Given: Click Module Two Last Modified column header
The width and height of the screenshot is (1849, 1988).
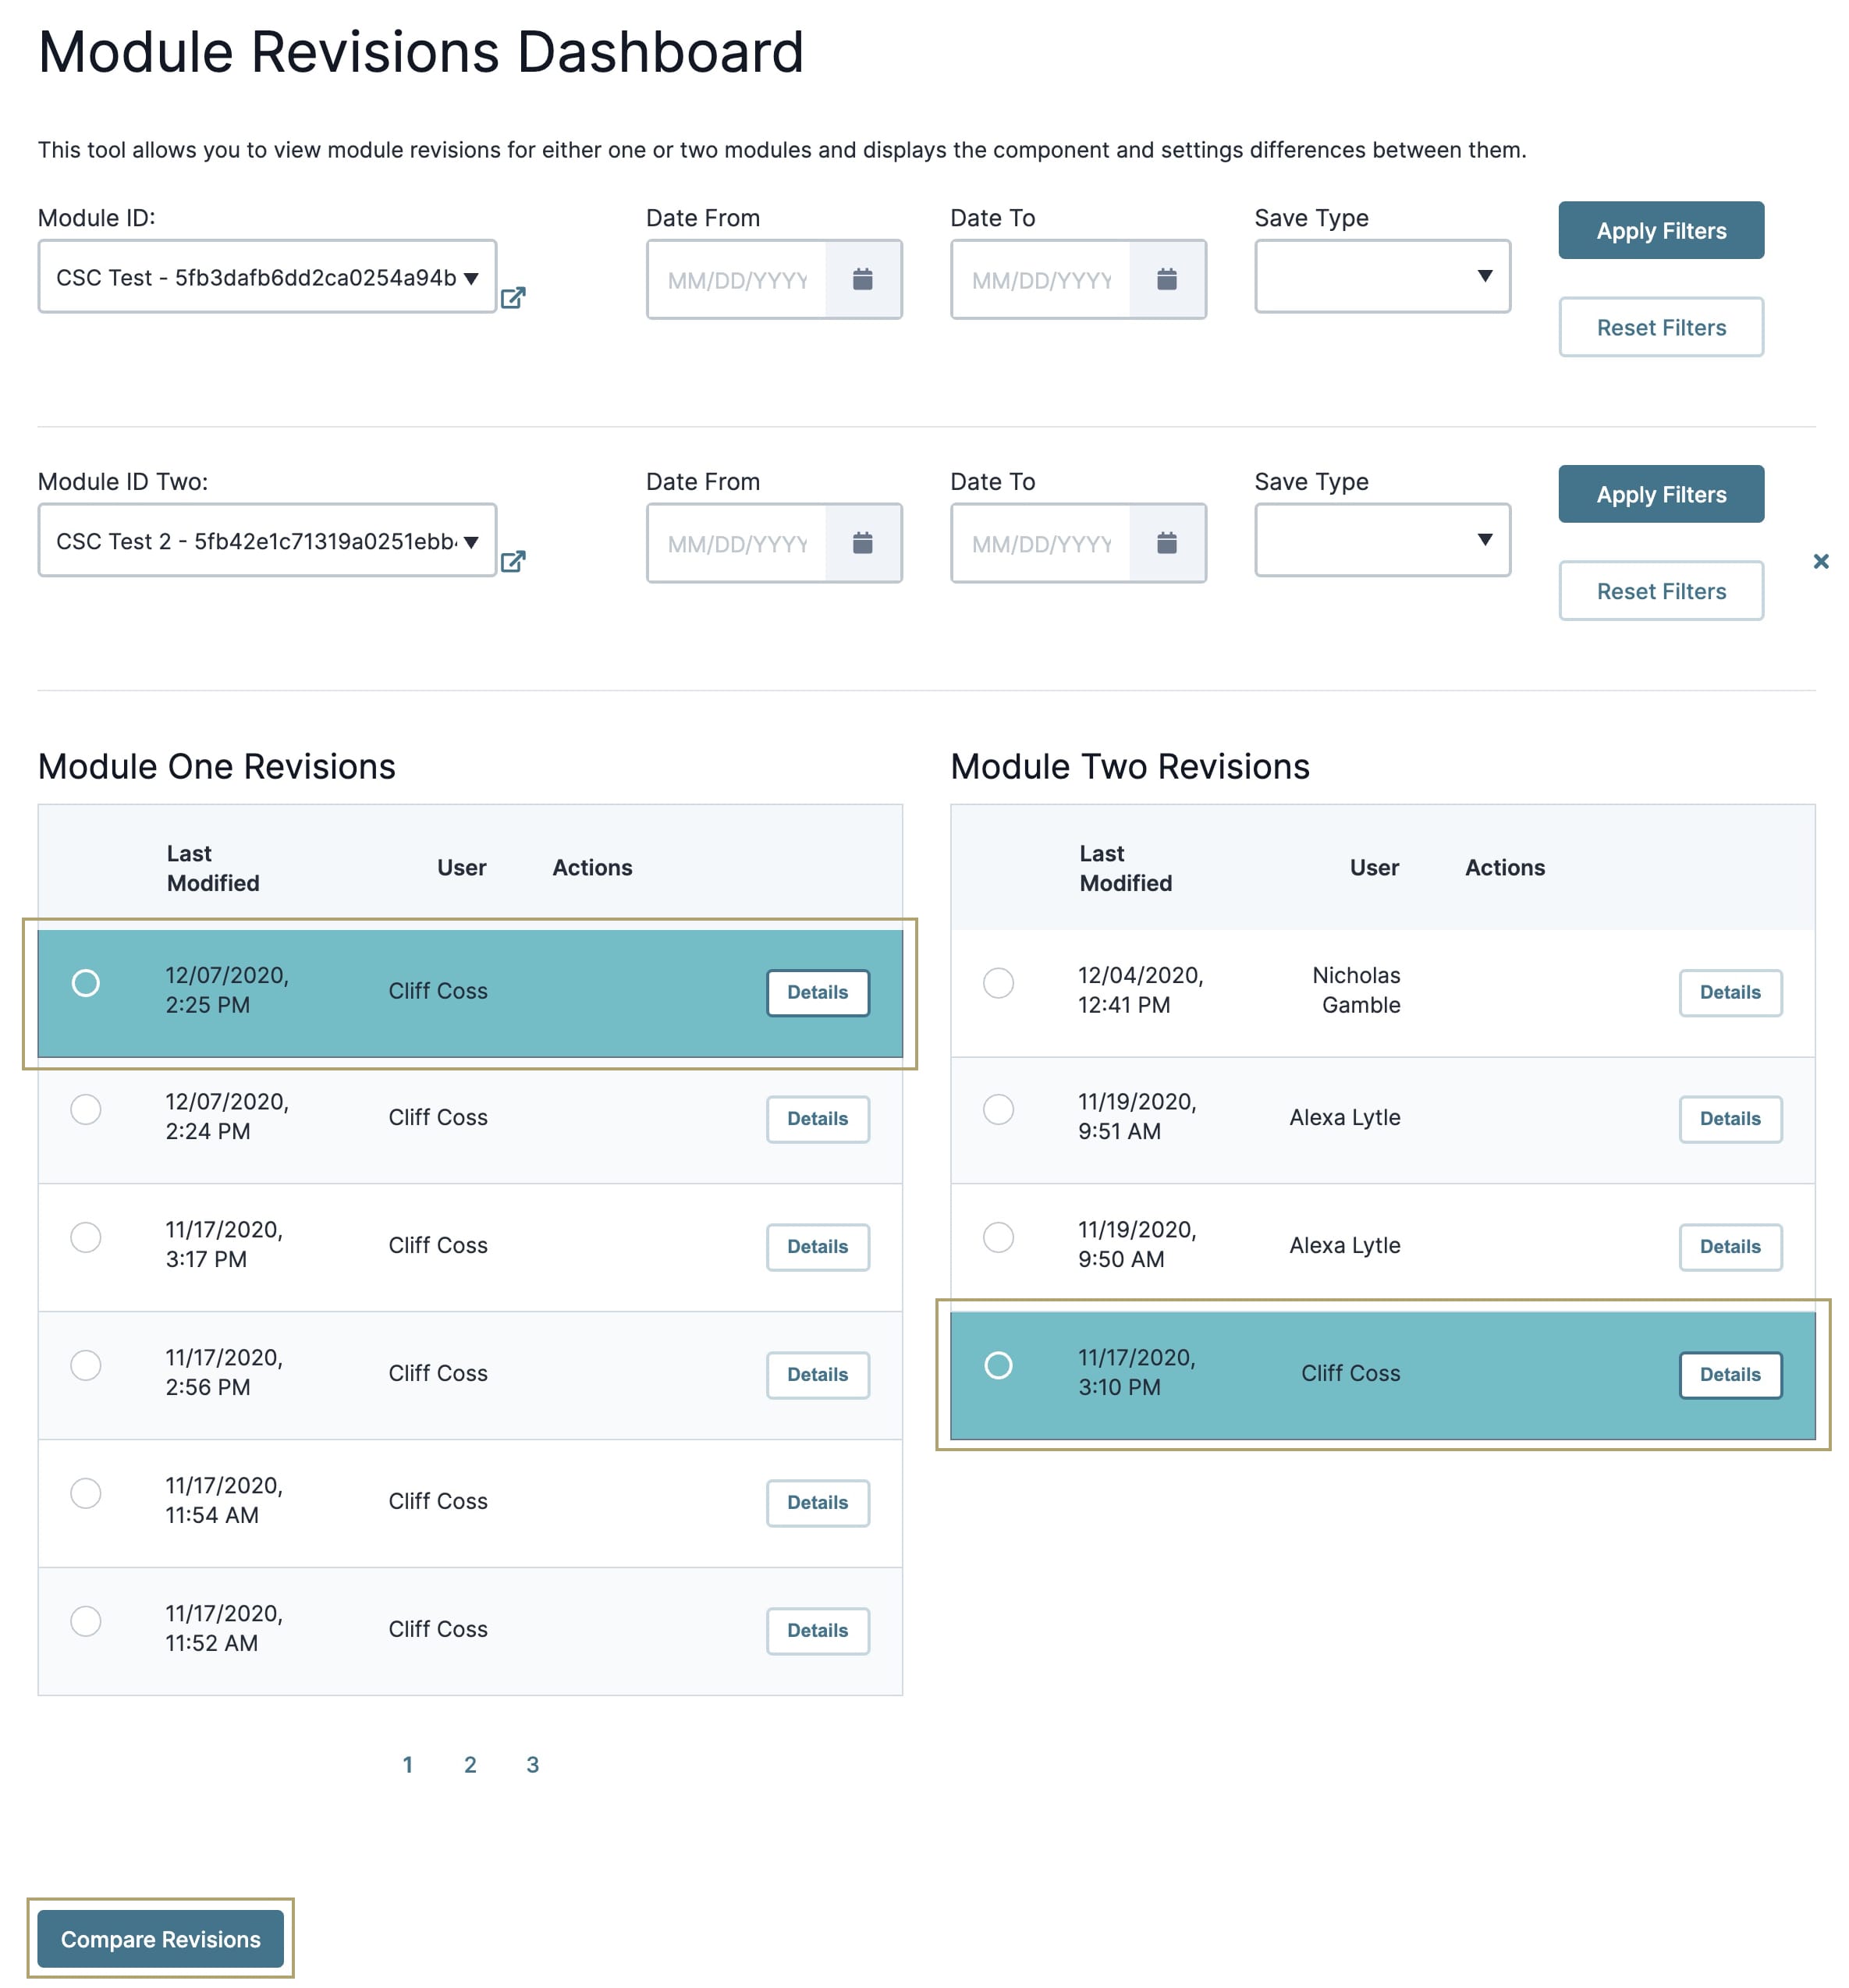Looking at the screenshot, I should point(1125,868).
